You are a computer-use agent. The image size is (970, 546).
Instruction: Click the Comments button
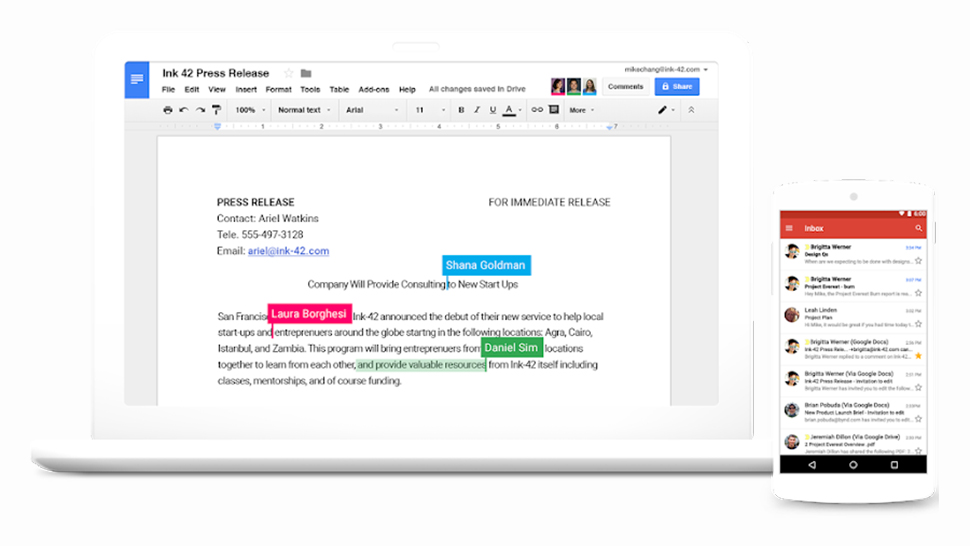coord(625,87)
